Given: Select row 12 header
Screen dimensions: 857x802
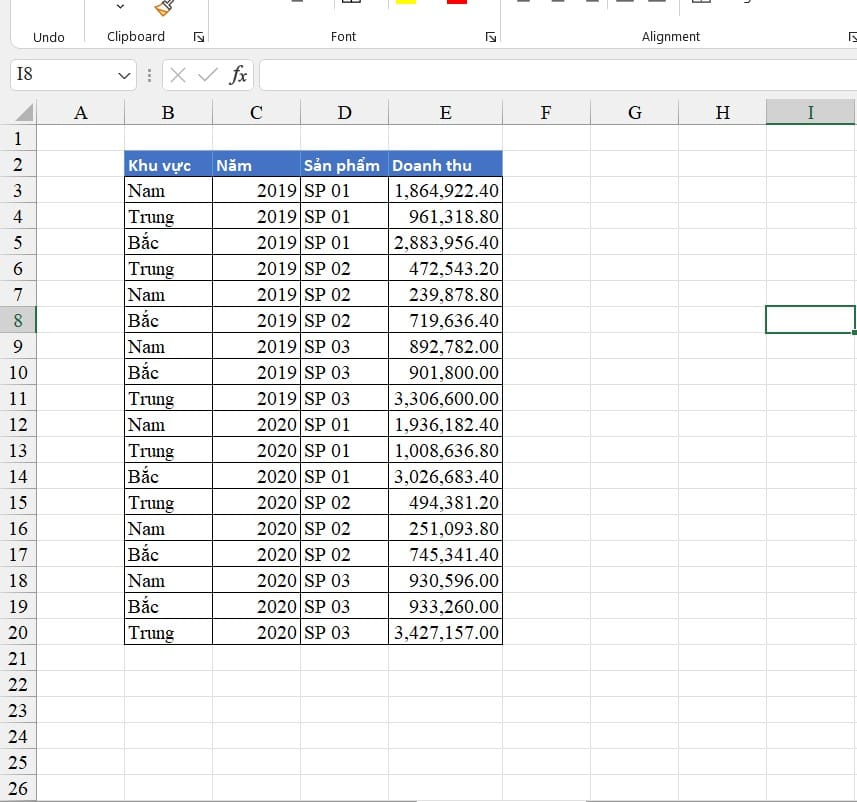Looking at the screenshot, I should 18,424.
